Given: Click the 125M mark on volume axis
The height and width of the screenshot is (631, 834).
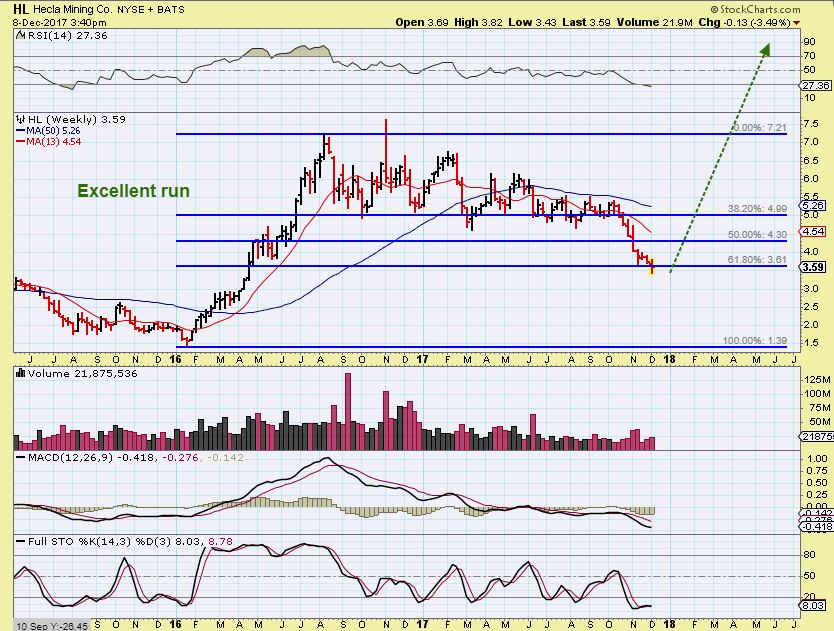Looking at the screenshot, I should pyautogui.click(x=818, y=380).
